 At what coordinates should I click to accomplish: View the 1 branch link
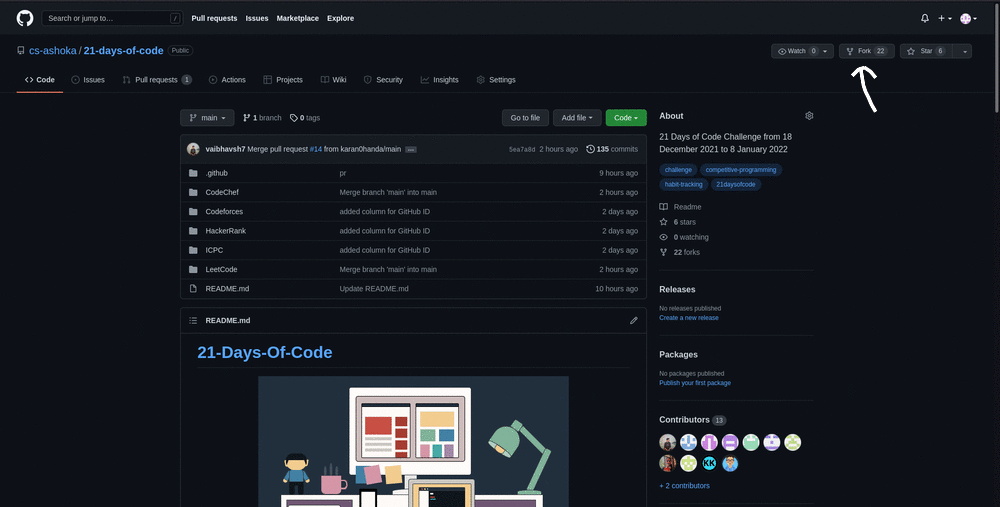click(262, 118)
